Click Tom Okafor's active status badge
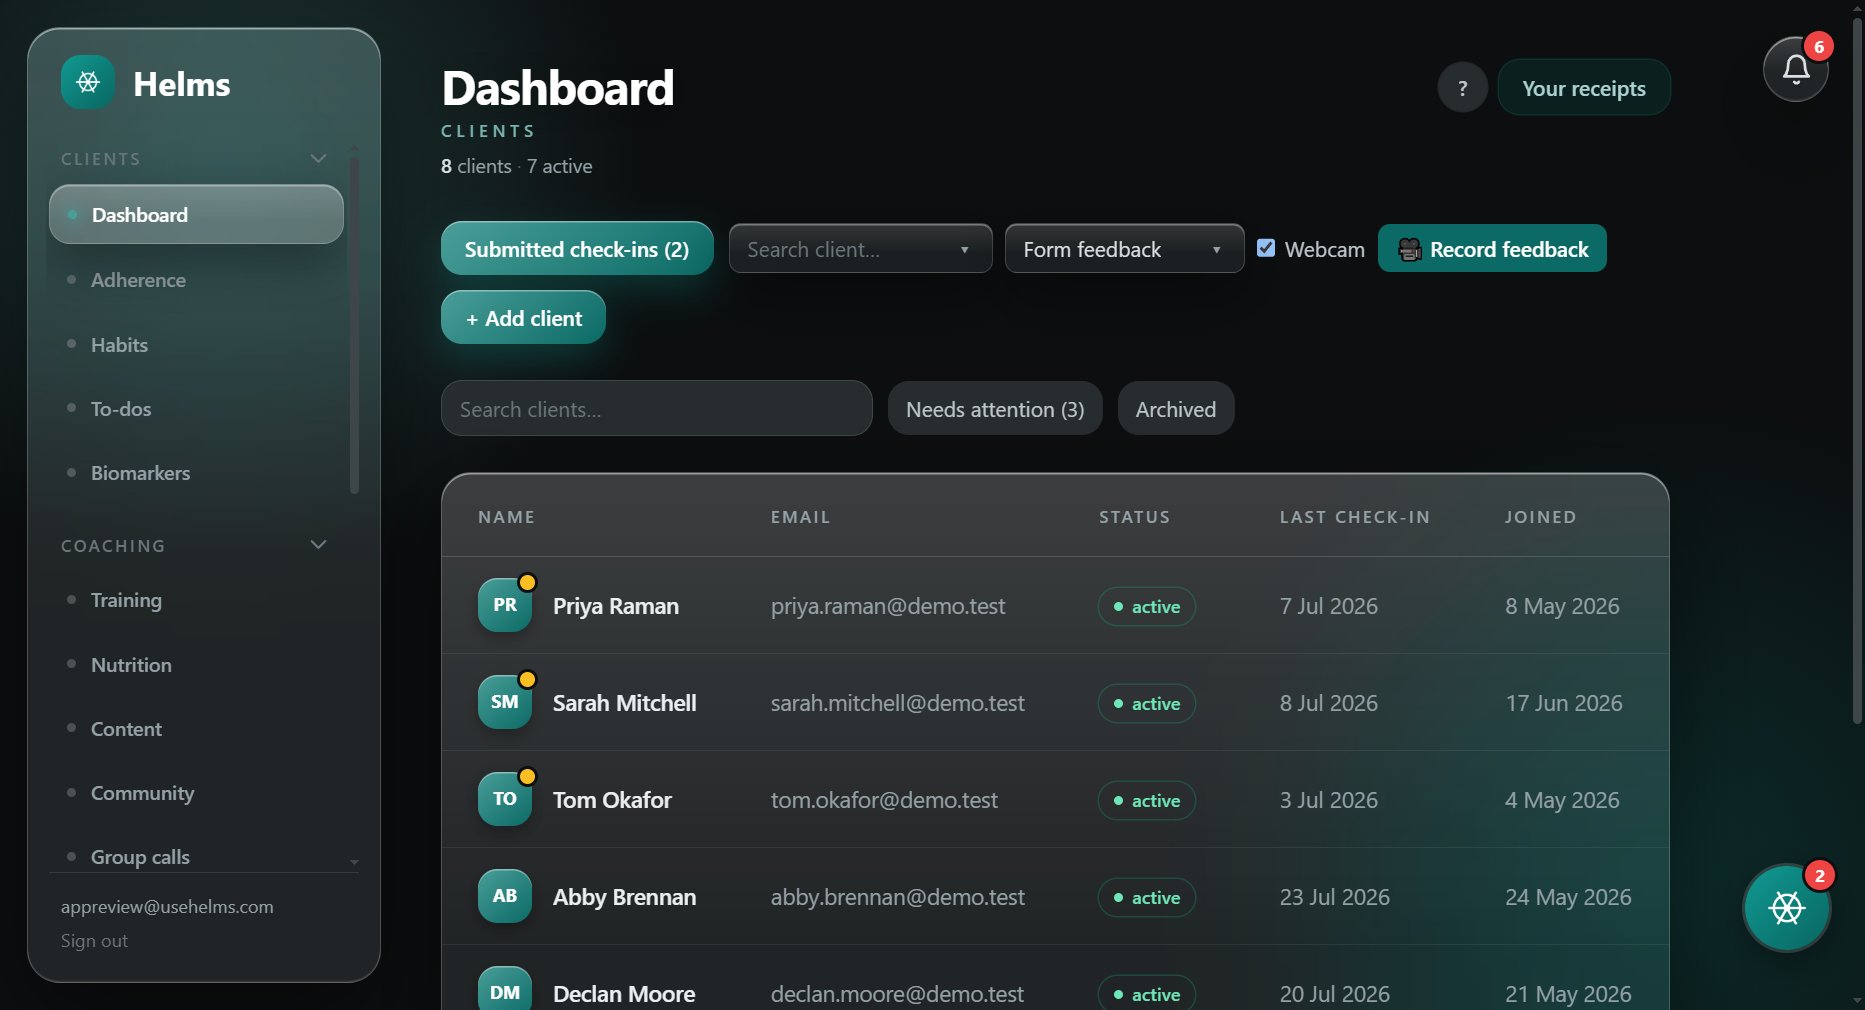The width and height of the screenshot is (1865, 1010). [x=1147, y=800]
